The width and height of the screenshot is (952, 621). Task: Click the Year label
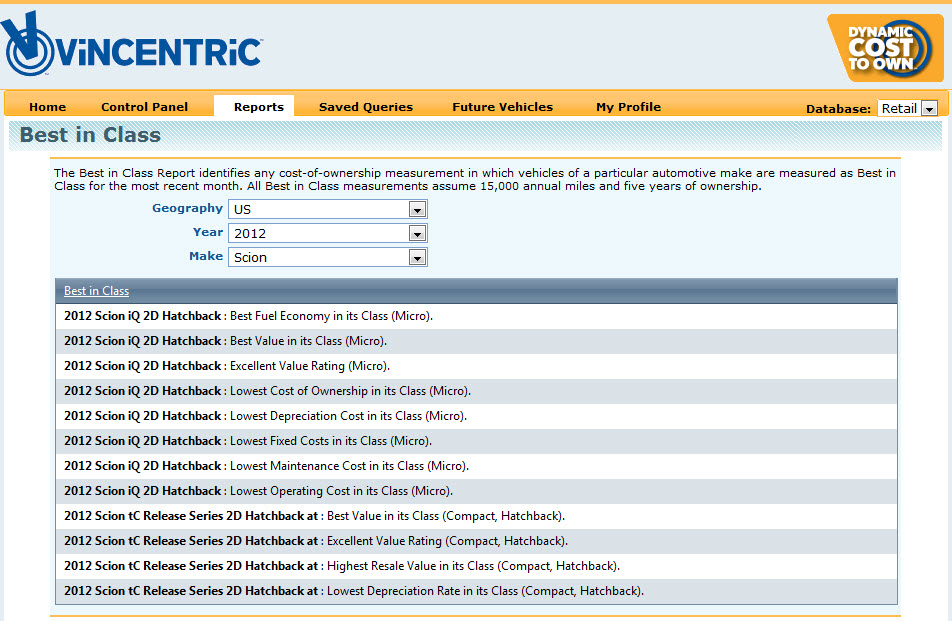[208, 232]
